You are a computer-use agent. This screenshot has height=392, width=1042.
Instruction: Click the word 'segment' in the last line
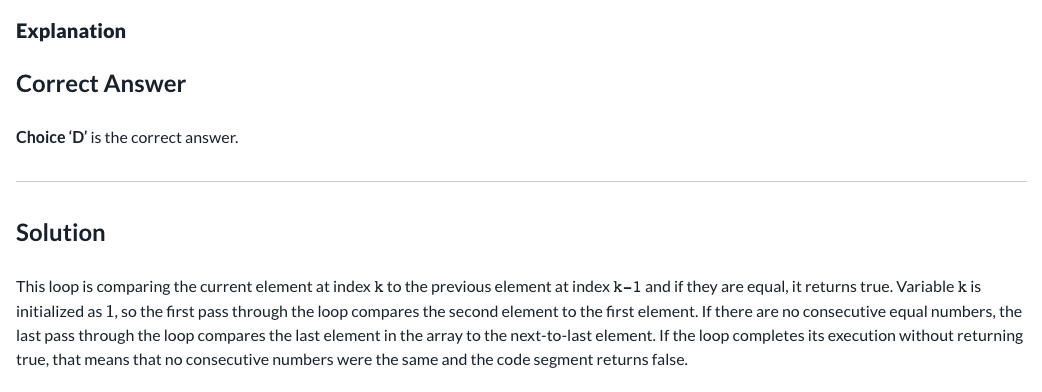tap(562, 360)
